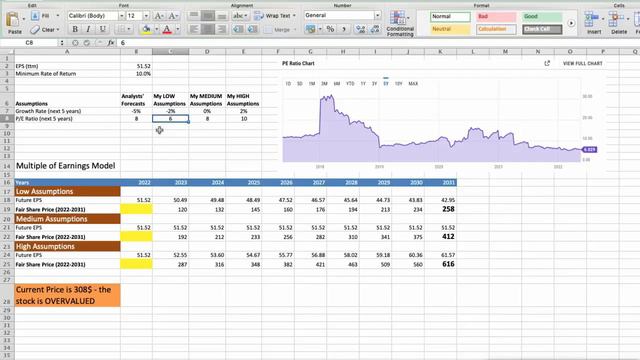Align text left
Image resolution: width=640 pixels, height=360 pixels.
194,29
